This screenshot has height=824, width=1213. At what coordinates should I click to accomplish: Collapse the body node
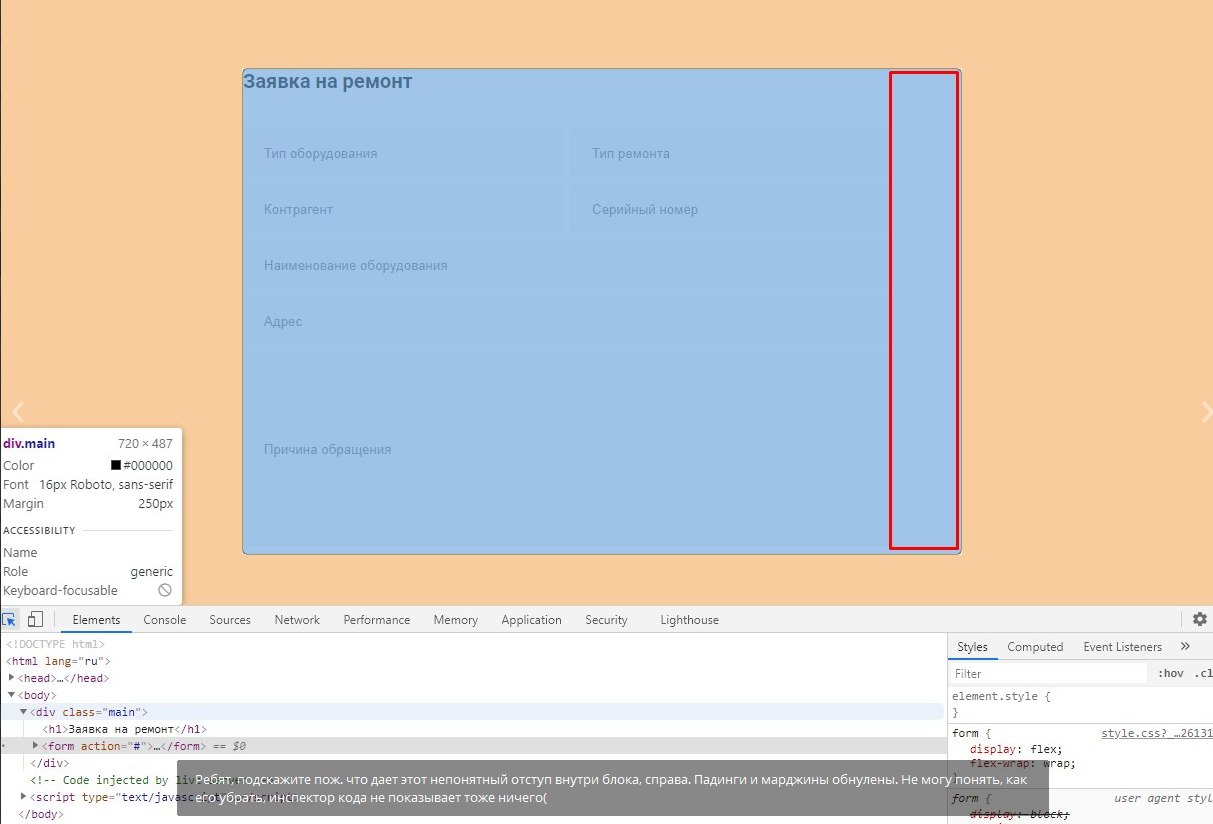(12, 695)
